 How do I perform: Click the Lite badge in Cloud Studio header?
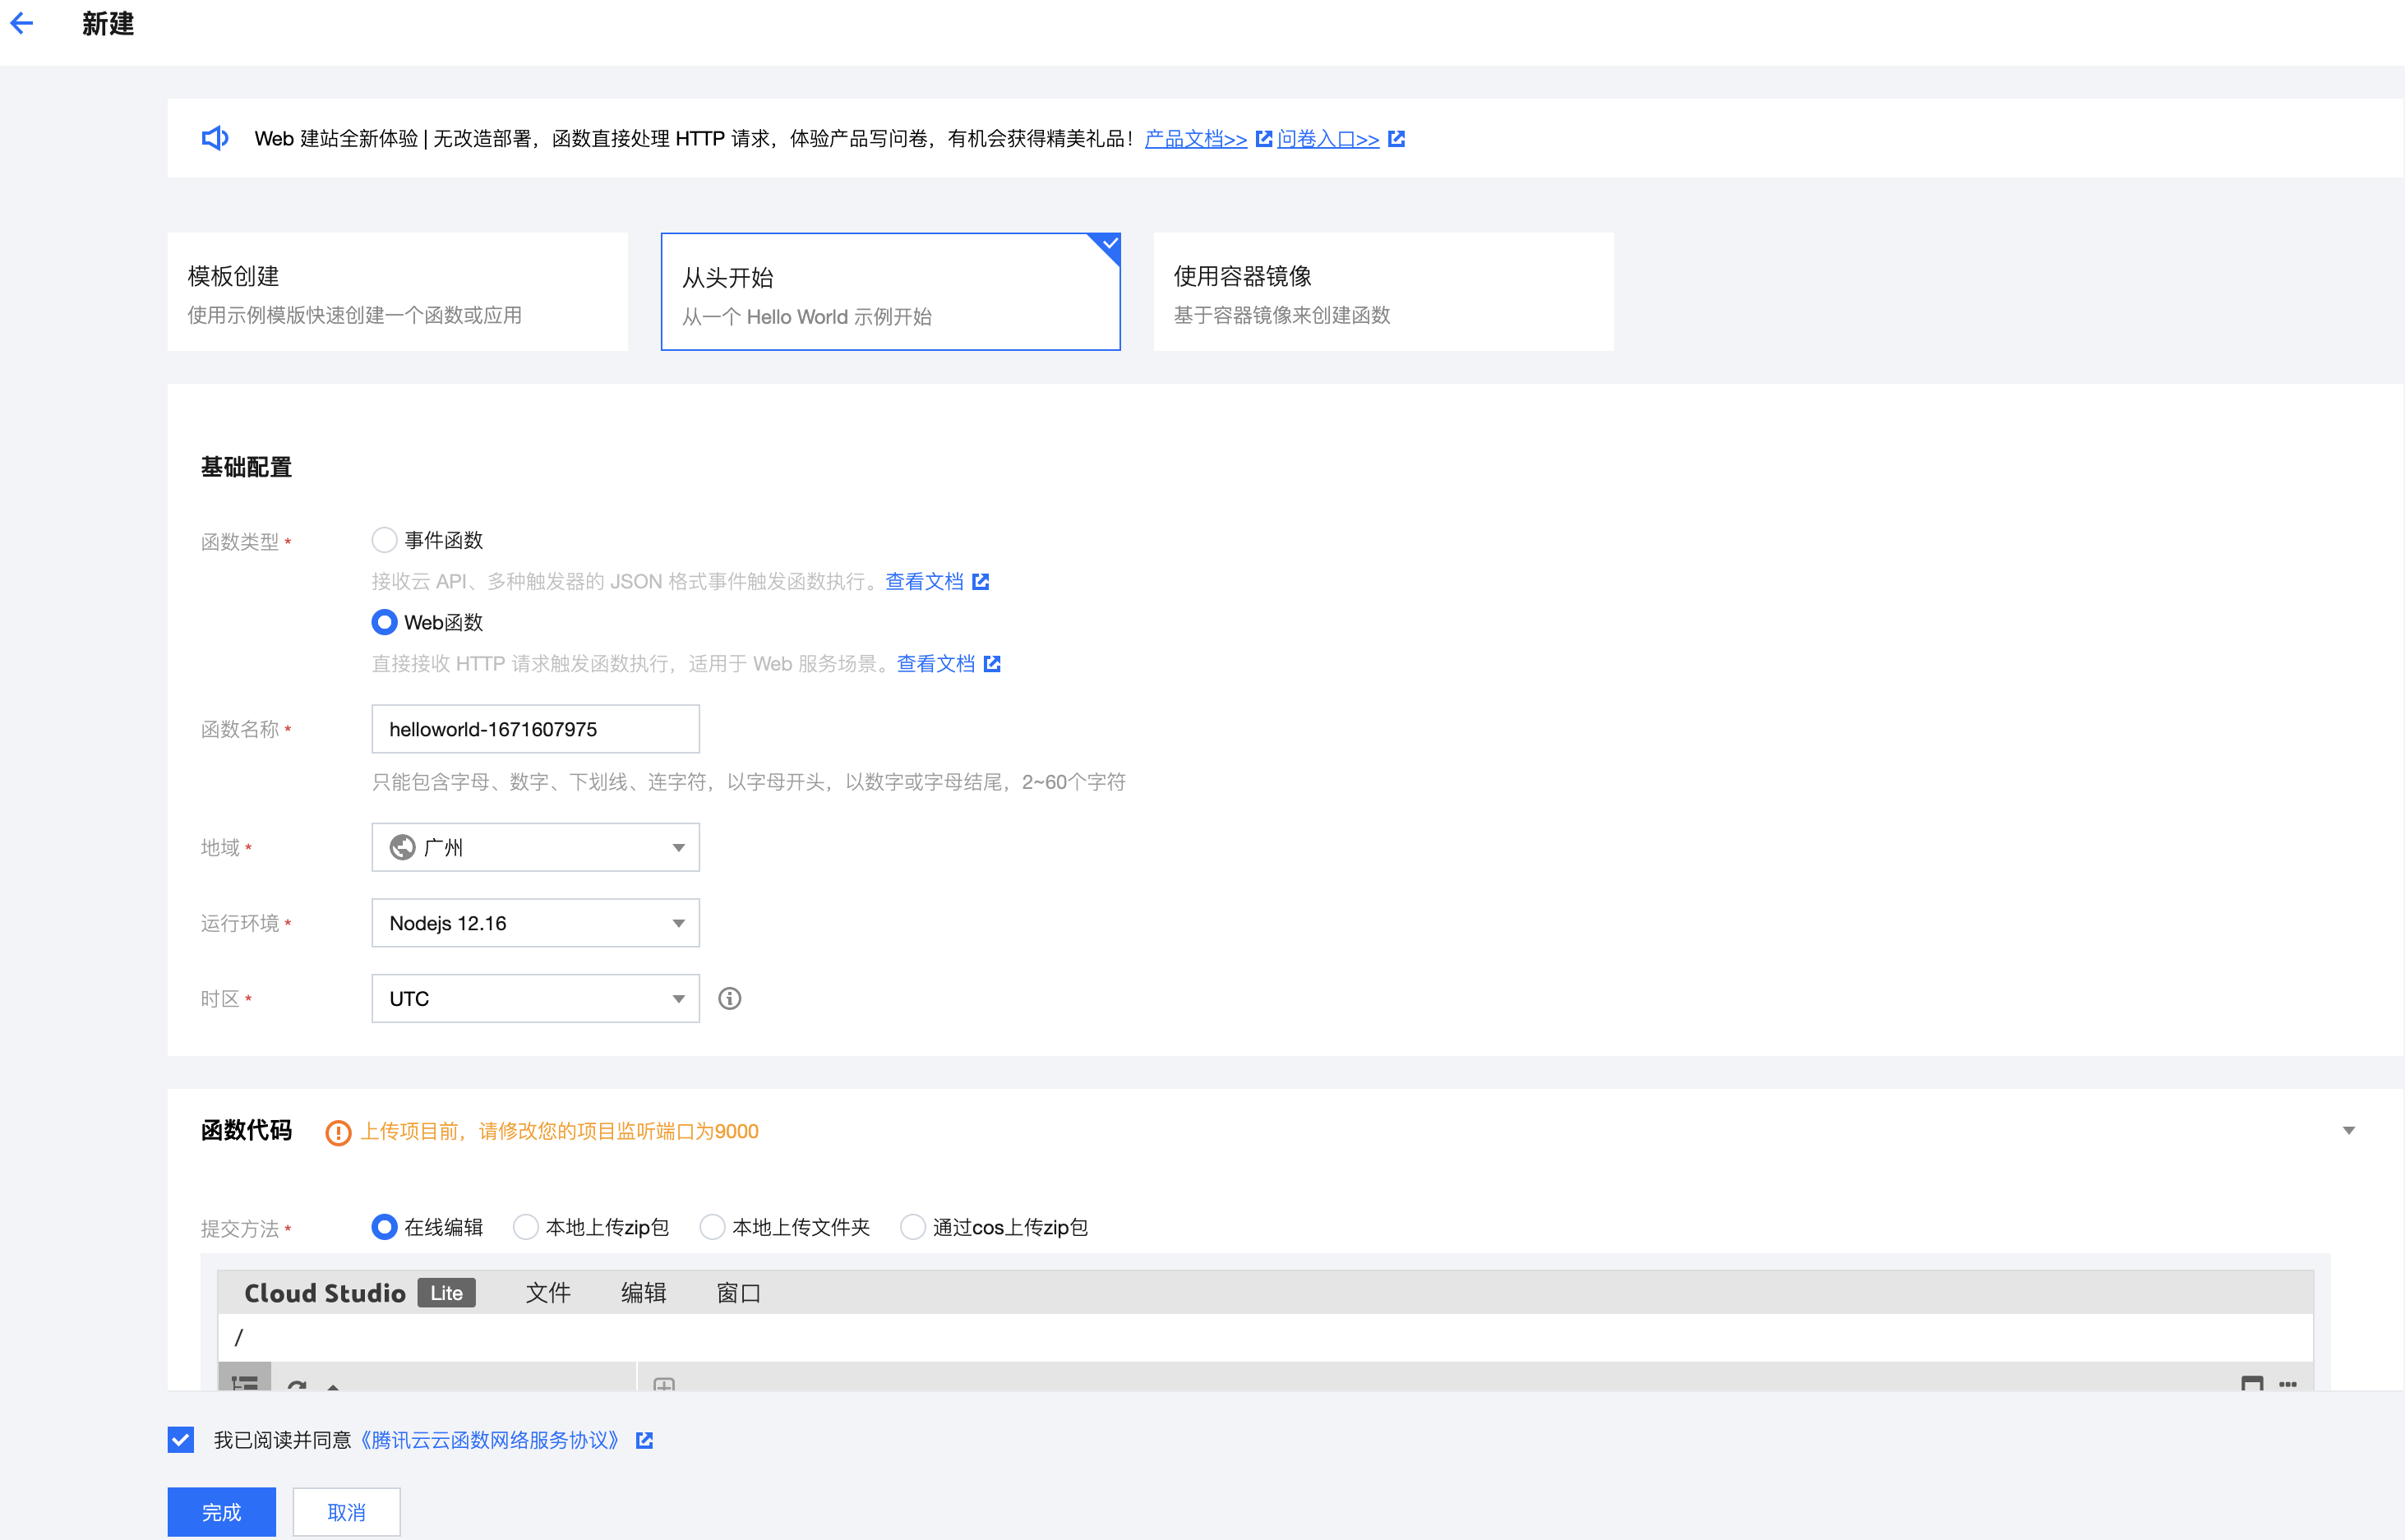coord(447,1293)
